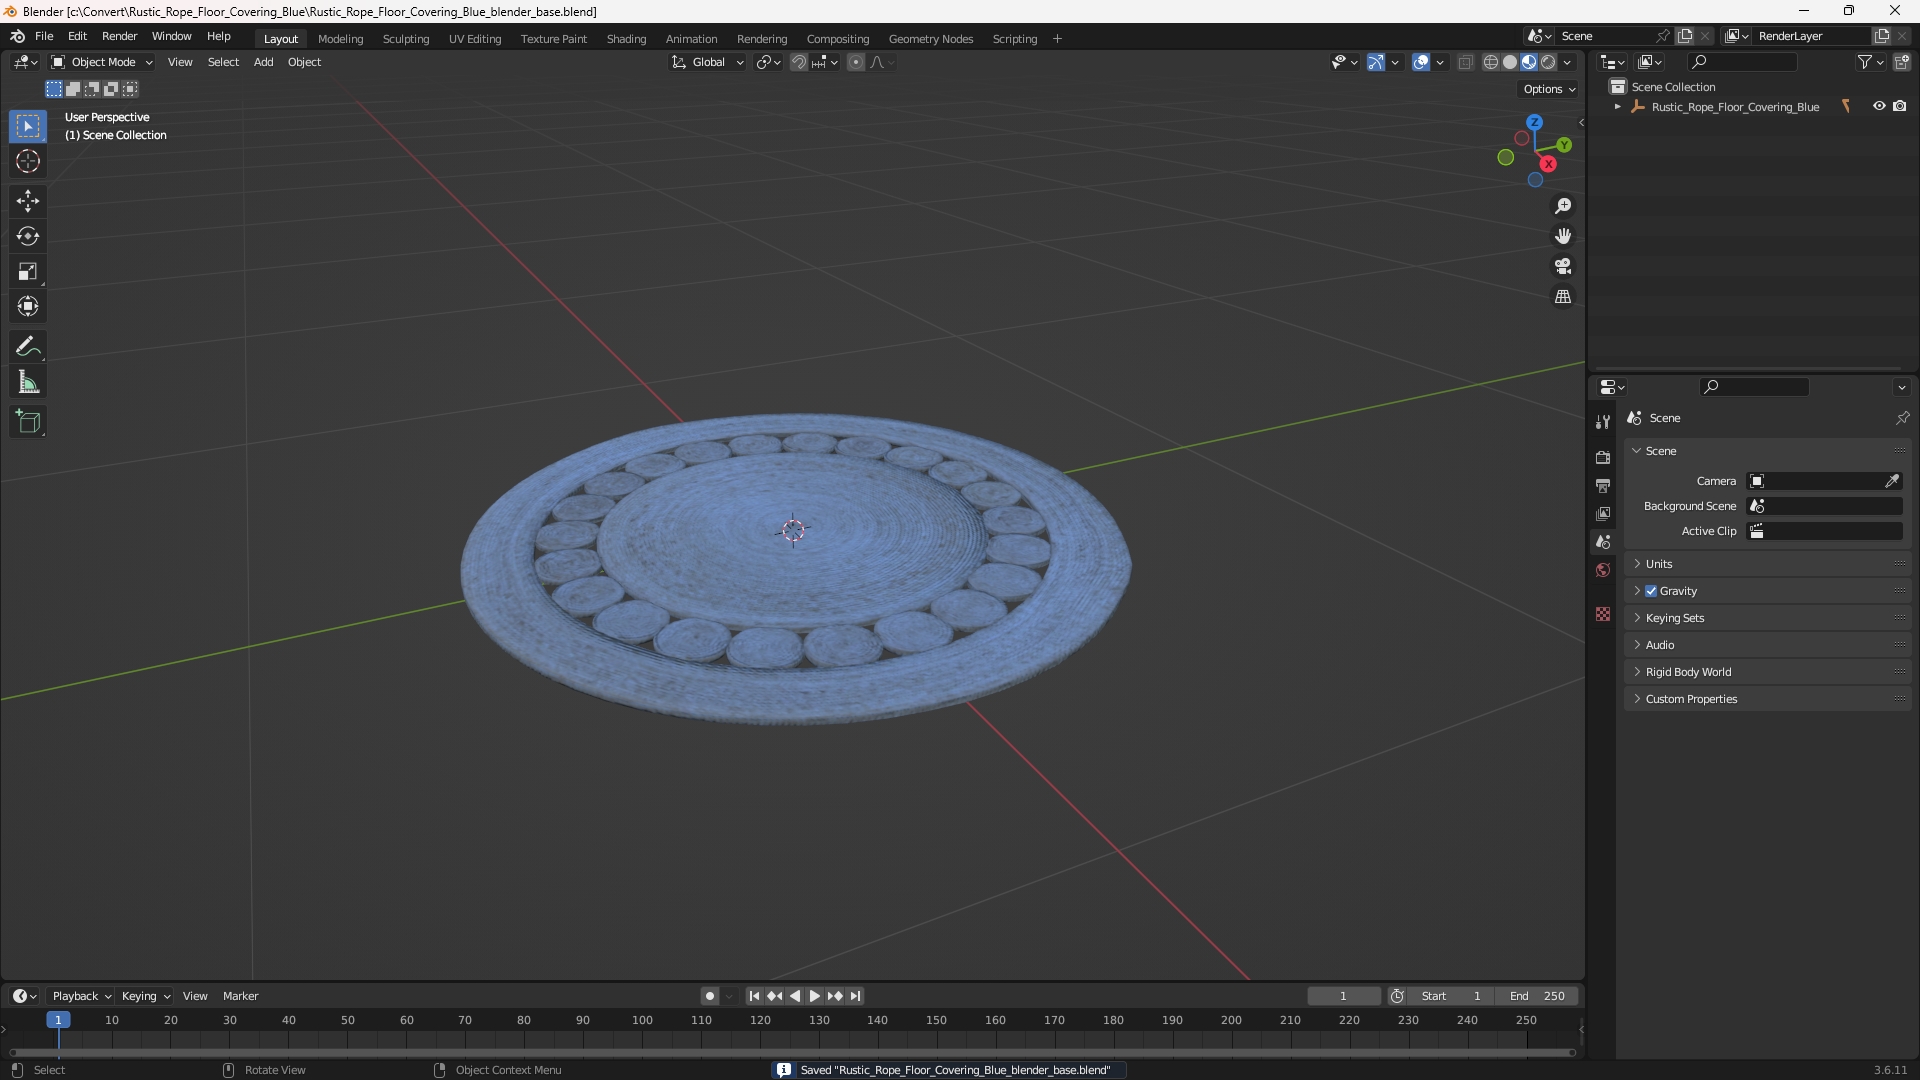The image size is (1920, 1080).
Task: Open the Global orientation dropdown
Action: [707, 62]
